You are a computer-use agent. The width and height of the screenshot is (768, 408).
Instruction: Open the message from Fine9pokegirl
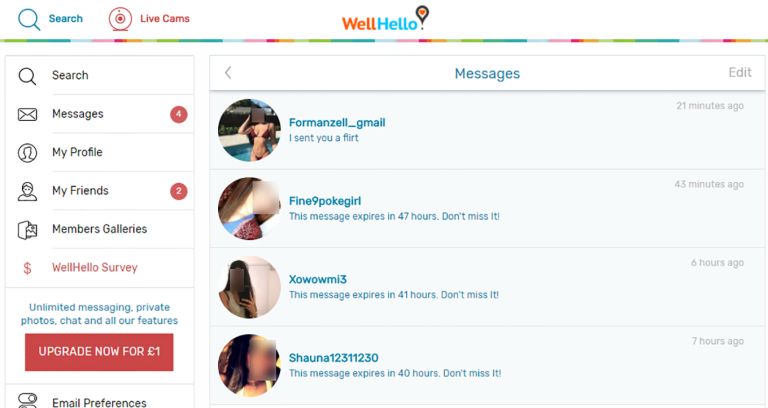point(487,209)
